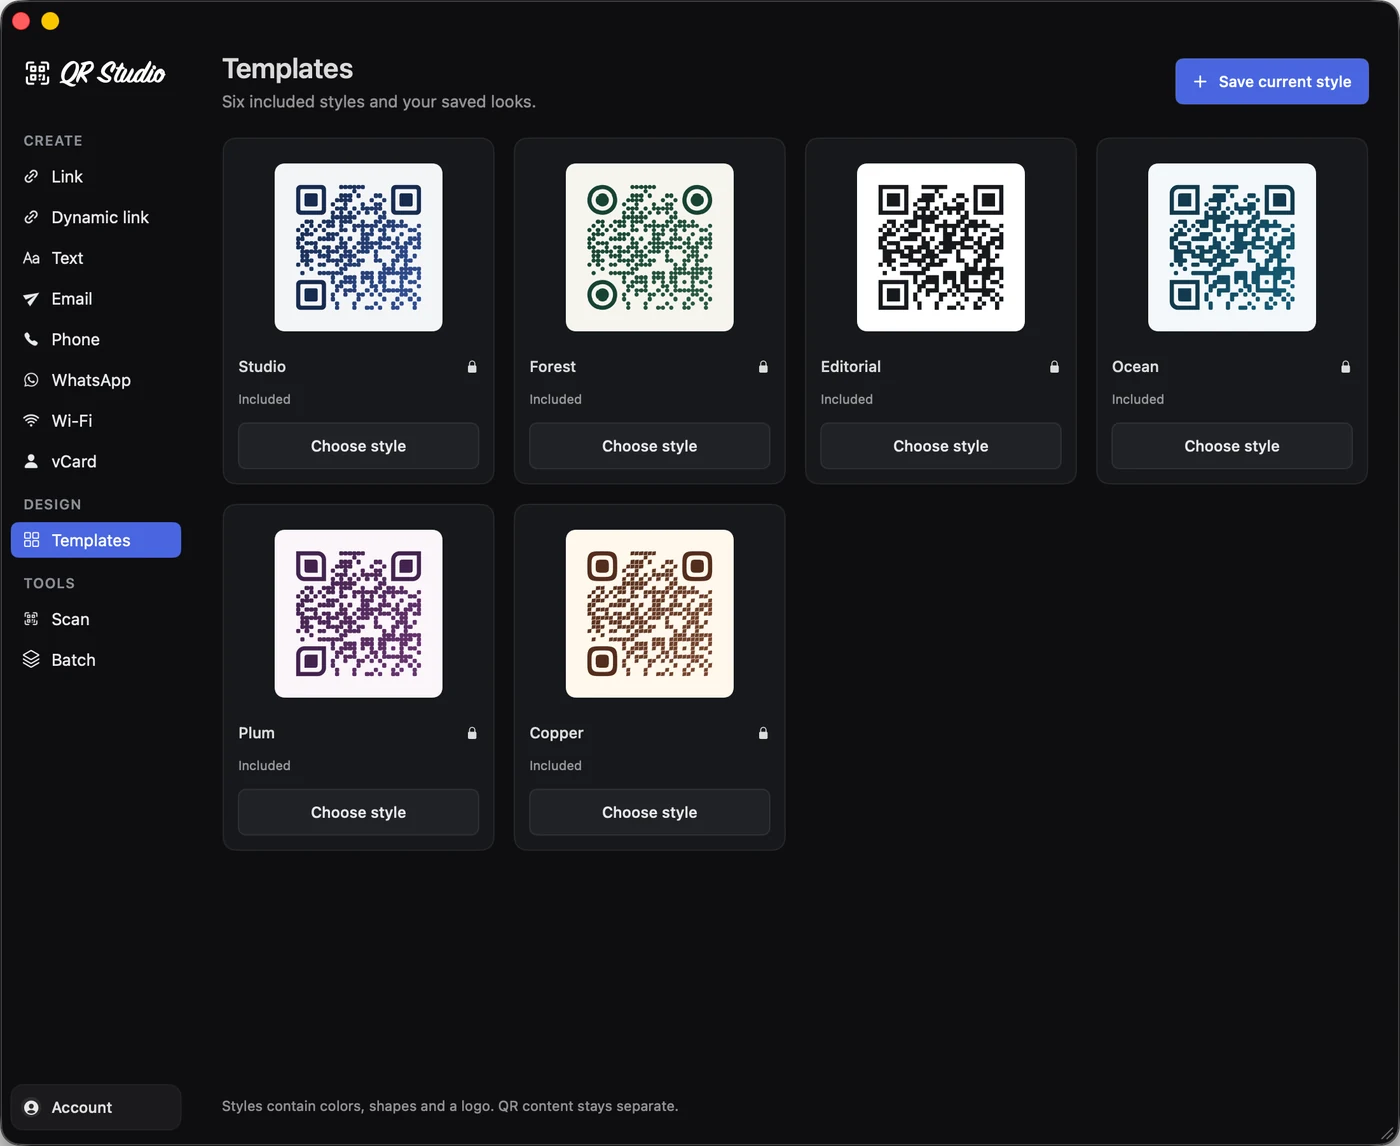Click the lock icon on Studio card
This screenshot has height=1146, width=1400.
[x=472, y=367]
